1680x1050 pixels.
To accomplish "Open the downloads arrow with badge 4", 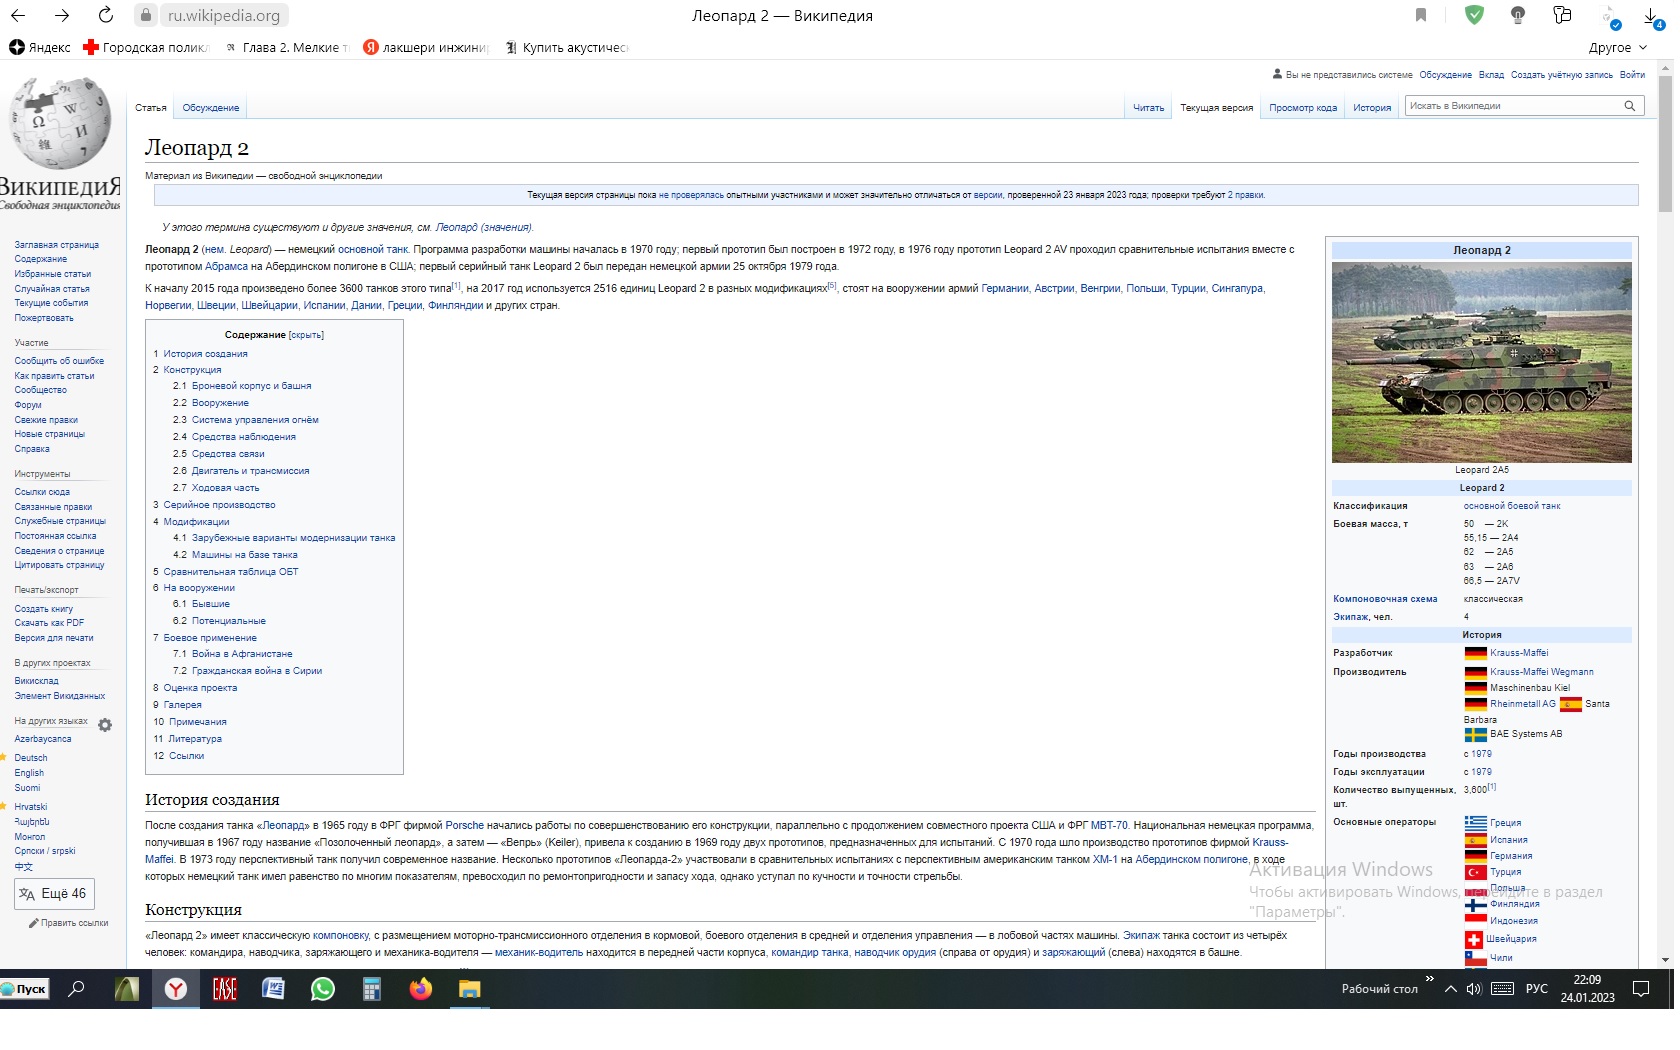I will point(1652,16).
